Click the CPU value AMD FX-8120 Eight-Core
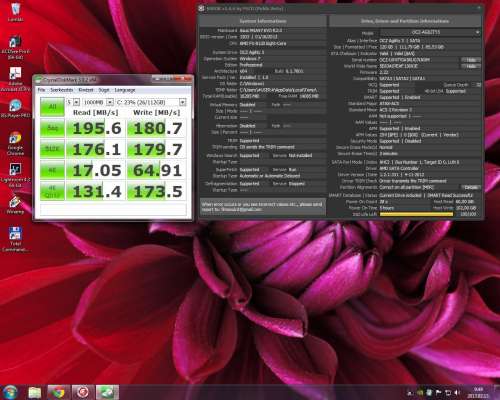The height and width of the screenshot is (400, 500). pyautogui.click(x=263, y=43)
